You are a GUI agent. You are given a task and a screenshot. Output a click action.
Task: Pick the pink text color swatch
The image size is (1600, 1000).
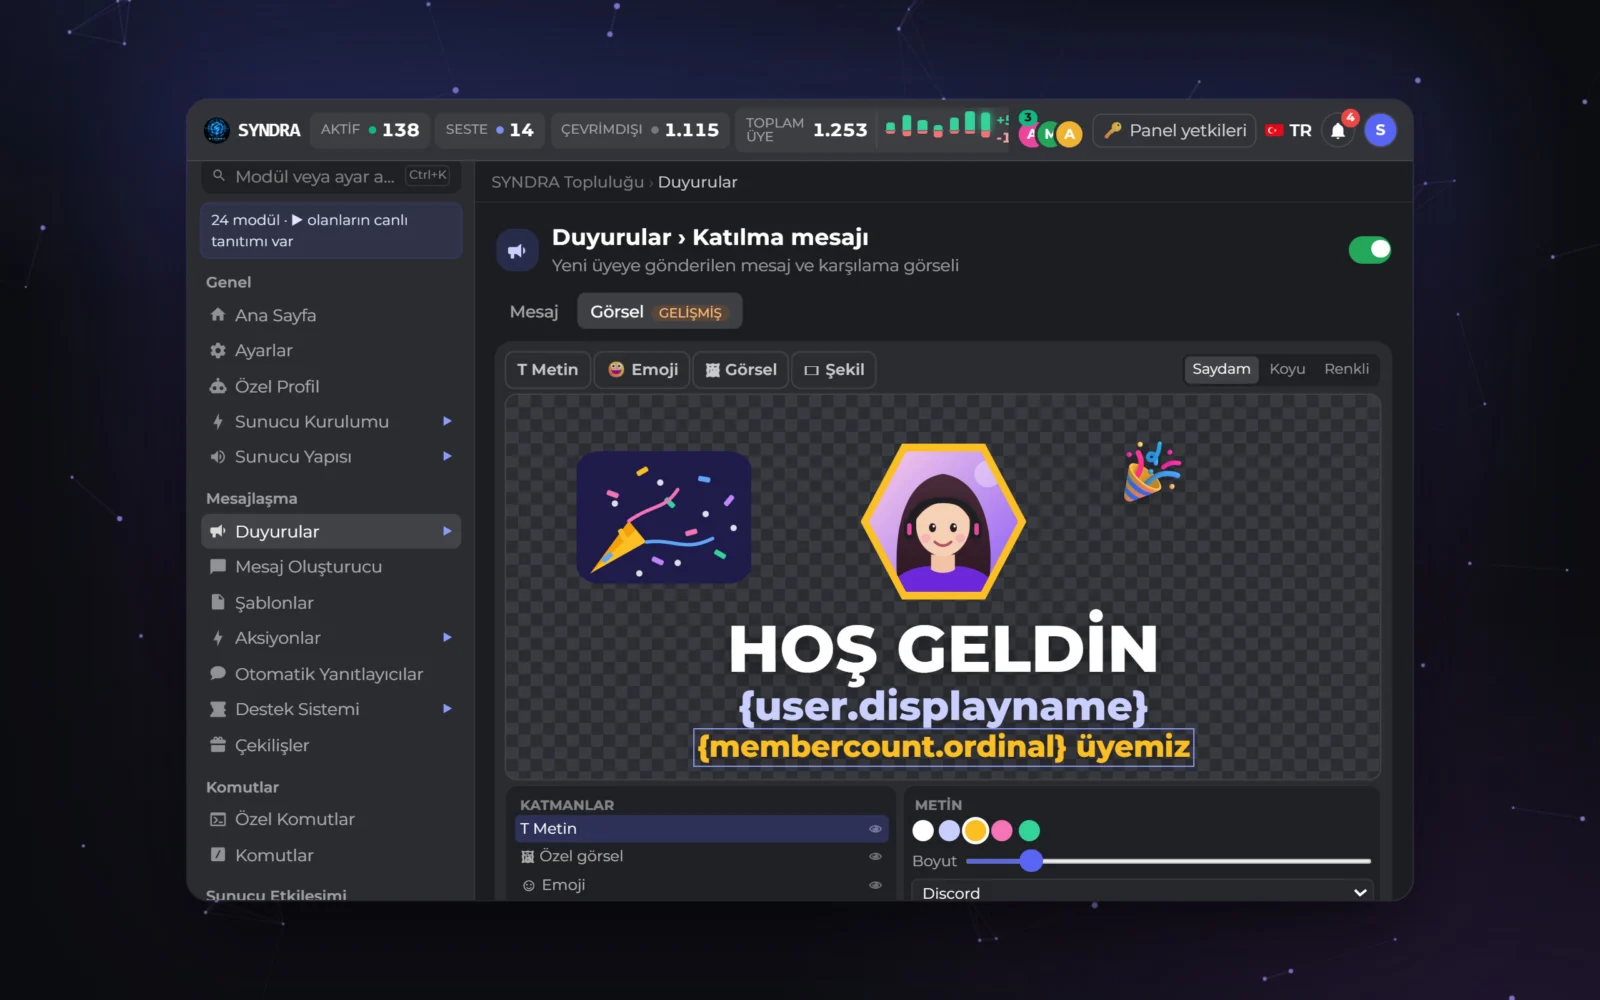point(1002,831)
